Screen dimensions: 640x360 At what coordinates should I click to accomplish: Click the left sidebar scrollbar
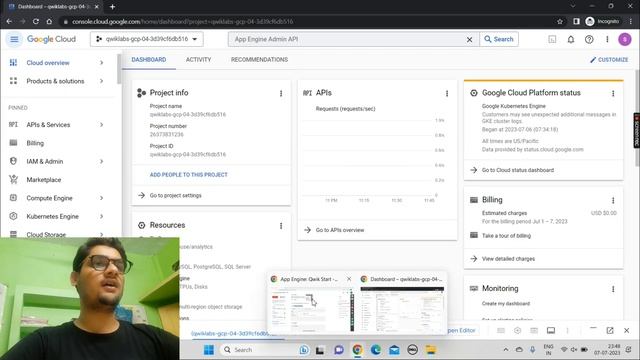tap(119, 69)
